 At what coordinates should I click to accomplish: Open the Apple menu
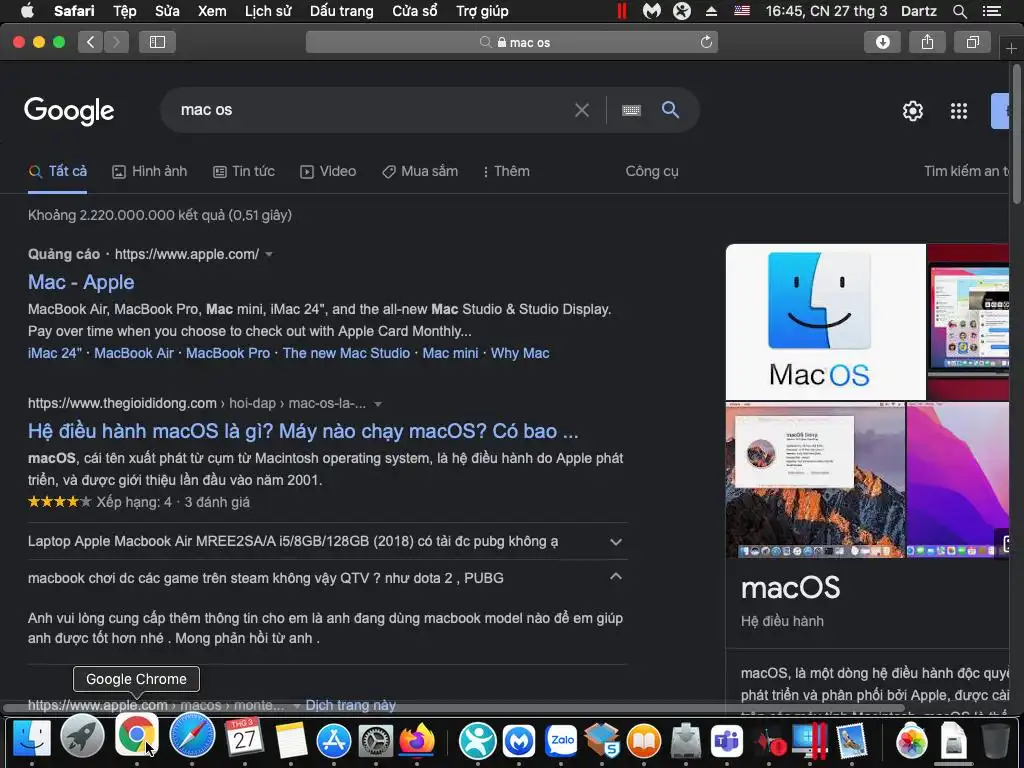click(27, 11)
